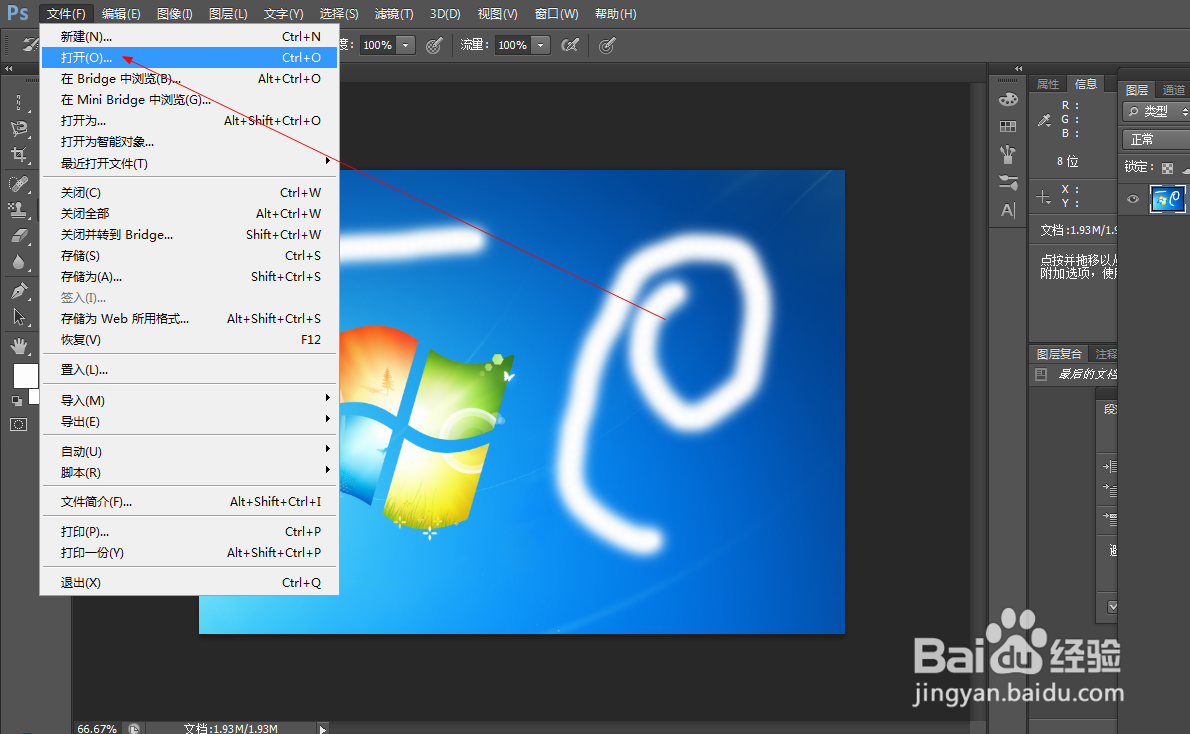Select the layer thumbnail
1190x734 pixels.
coord(1167,199)
